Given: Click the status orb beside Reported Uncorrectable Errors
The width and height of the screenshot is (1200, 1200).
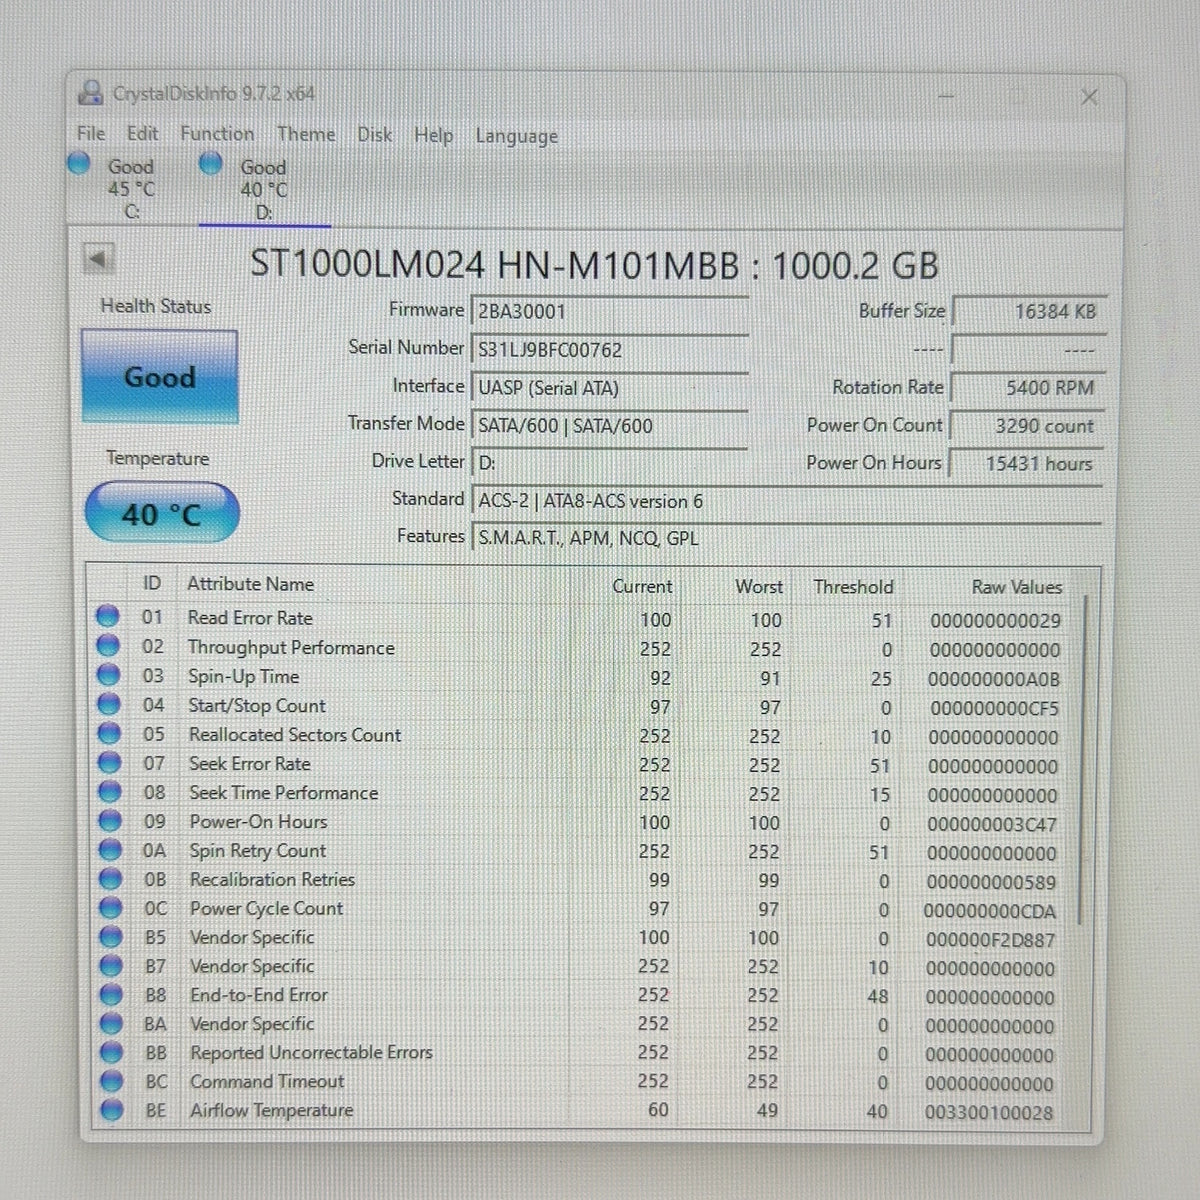Looking at the screenshot, I should 112,1052.
